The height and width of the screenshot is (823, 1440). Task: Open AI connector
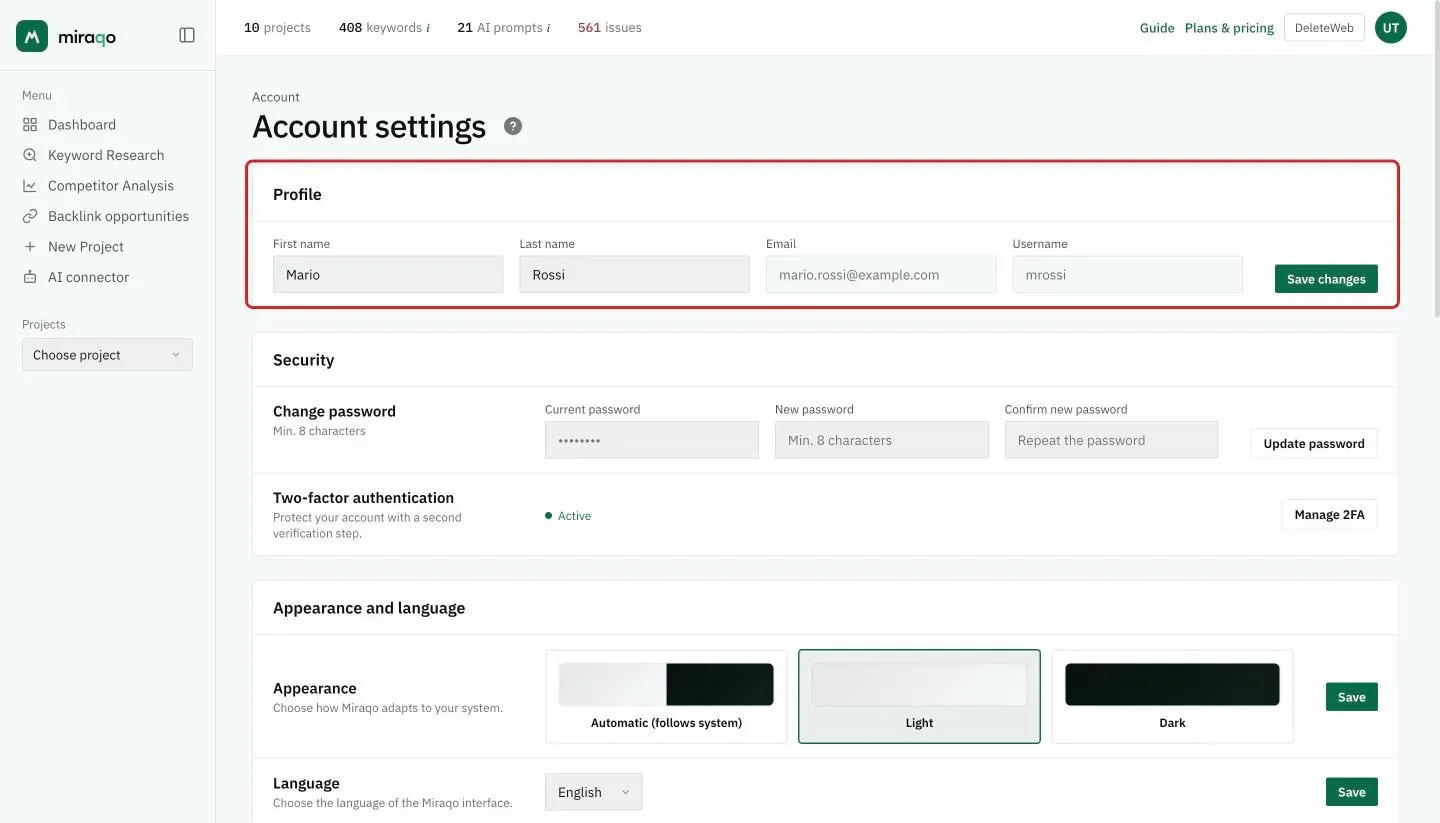pos(75,277)
